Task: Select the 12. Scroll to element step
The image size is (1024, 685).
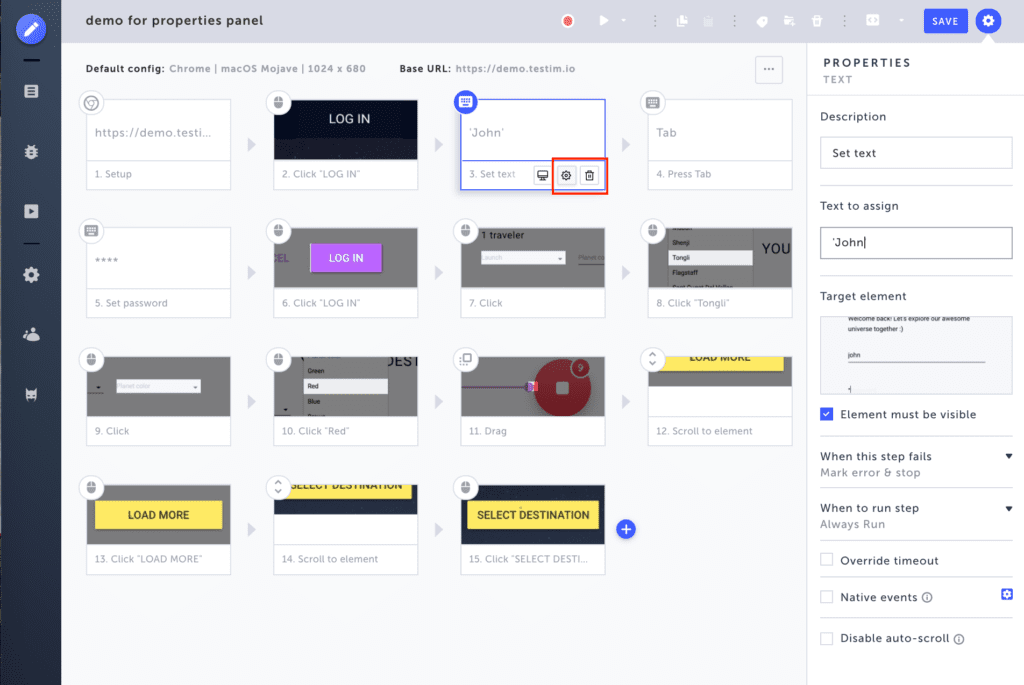Action: point(720,401)
